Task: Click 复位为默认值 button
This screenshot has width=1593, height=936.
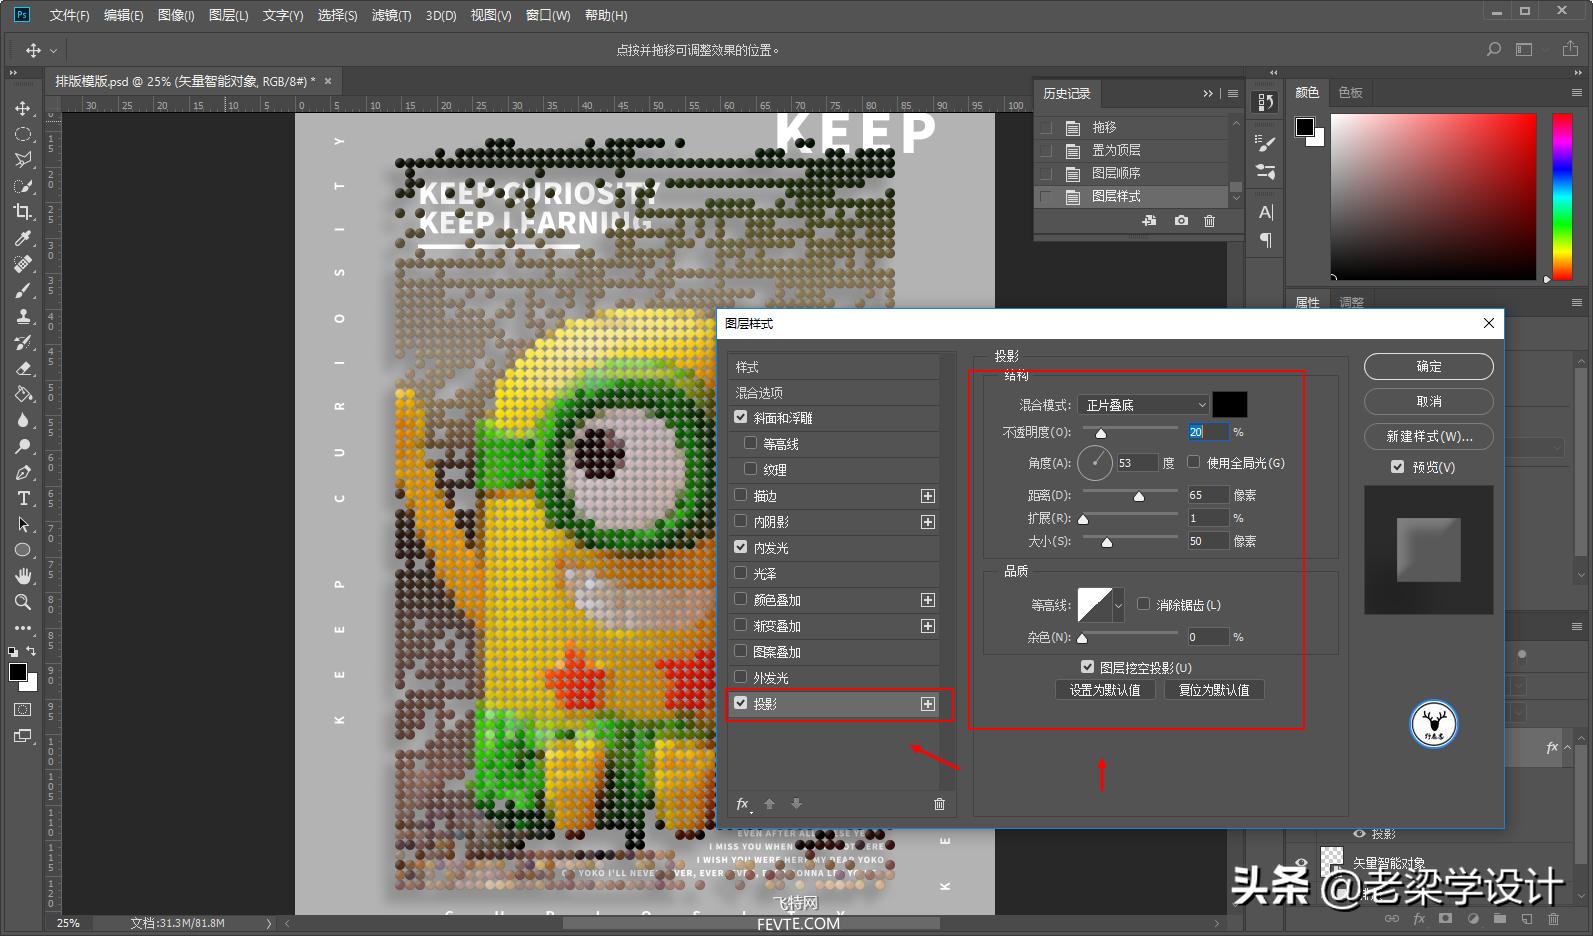Action: click(1214, 690)
